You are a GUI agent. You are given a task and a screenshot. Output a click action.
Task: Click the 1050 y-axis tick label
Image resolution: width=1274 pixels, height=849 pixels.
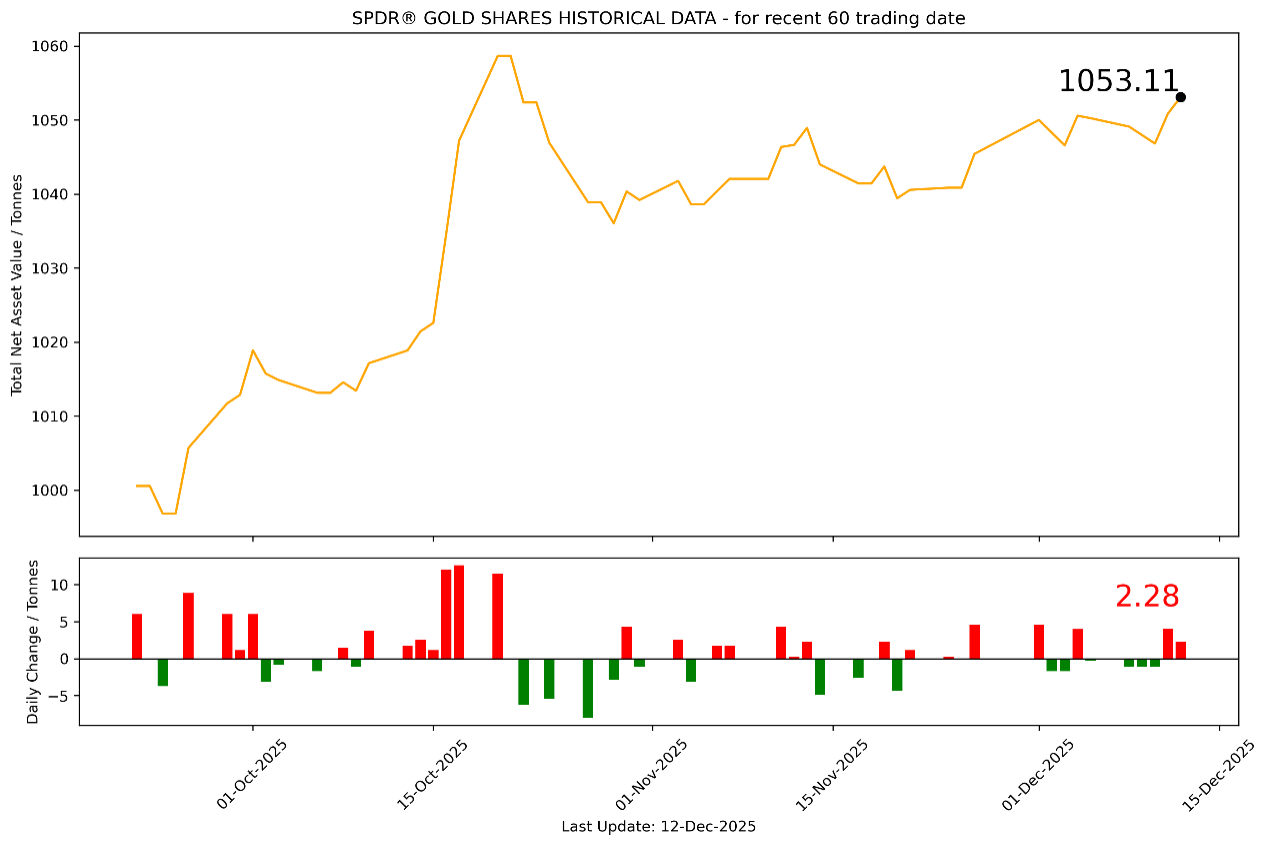click(51, 121)
